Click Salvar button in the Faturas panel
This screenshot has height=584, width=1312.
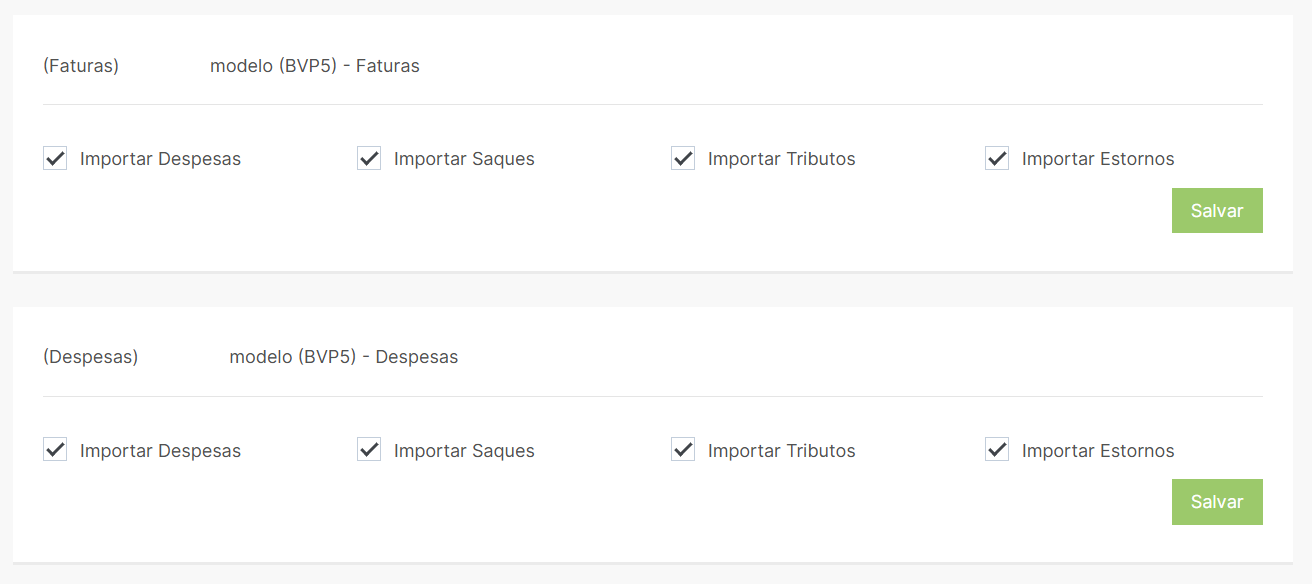click(1216, 211)
